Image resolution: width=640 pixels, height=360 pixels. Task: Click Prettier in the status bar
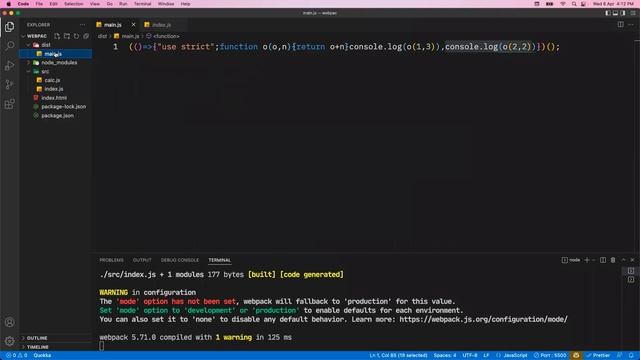pos(598,356)
